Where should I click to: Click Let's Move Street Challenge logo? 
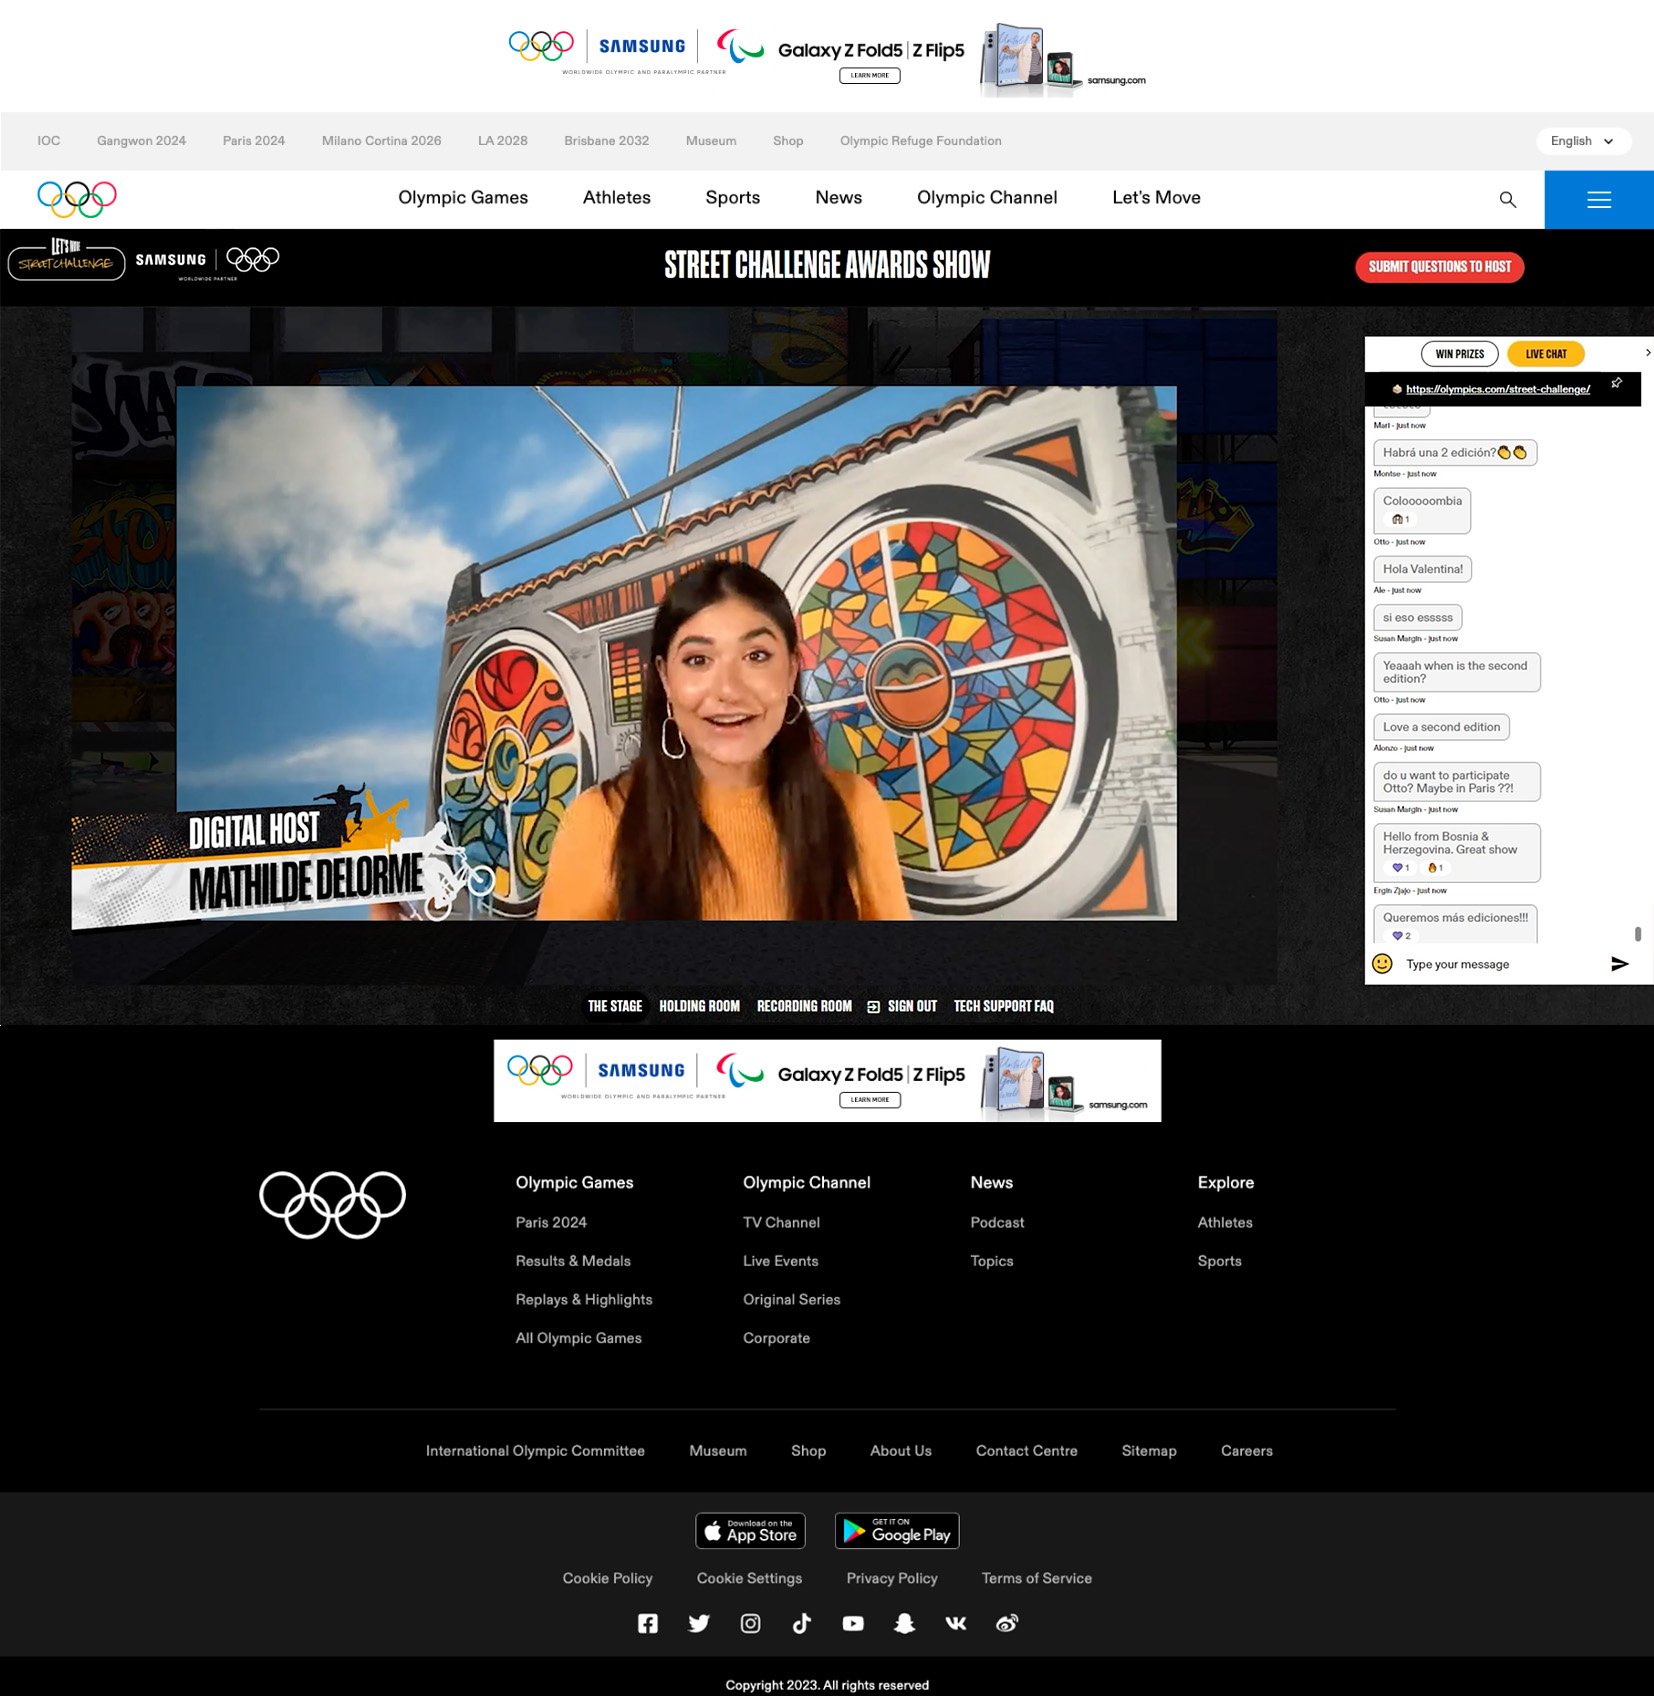tap(66, 260)
